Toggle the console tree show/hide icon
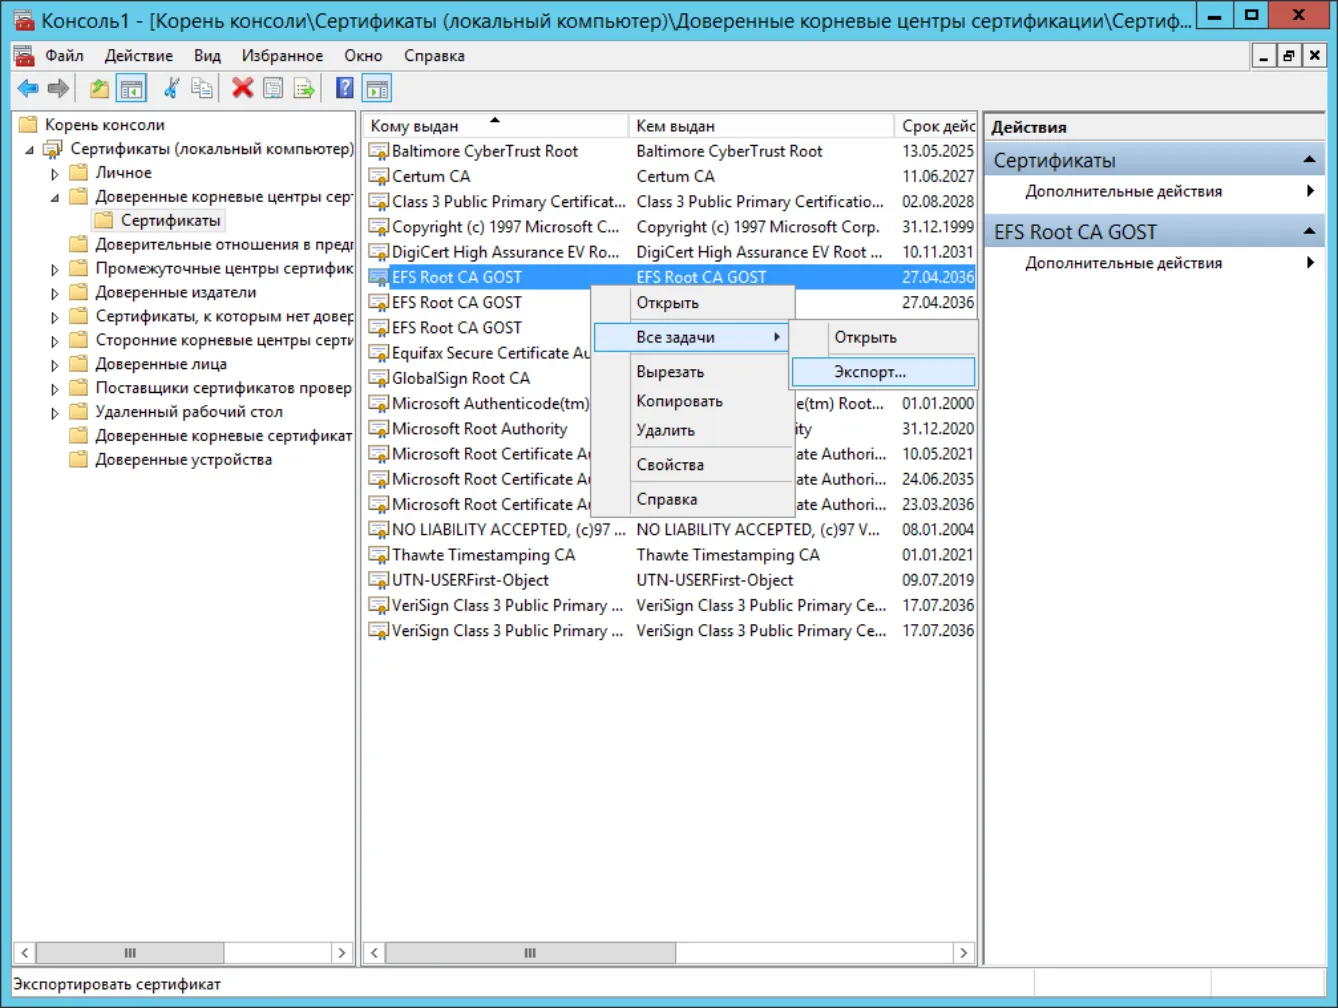1338x1008 pixels. pos(131,89)
